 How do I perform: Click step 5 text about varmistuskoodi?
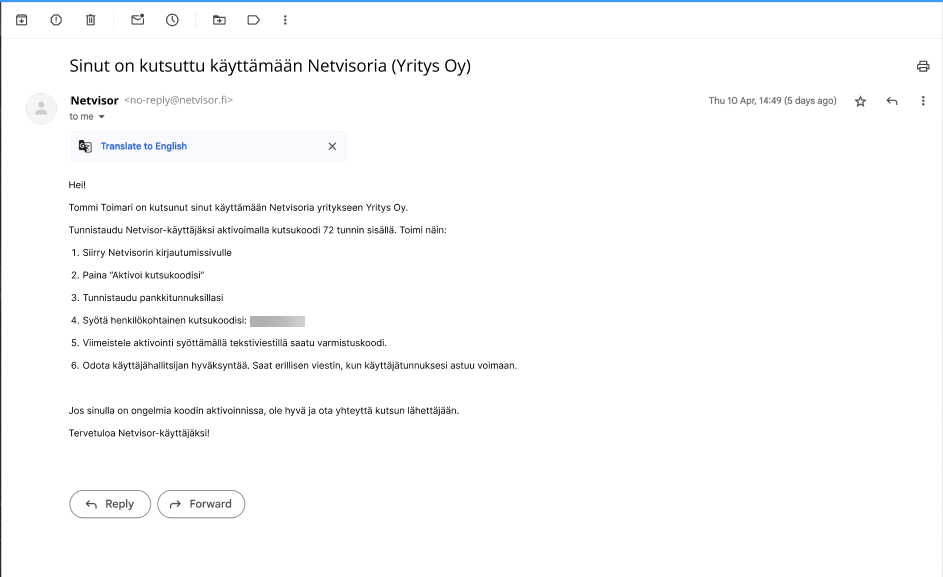tap(235, 343)
